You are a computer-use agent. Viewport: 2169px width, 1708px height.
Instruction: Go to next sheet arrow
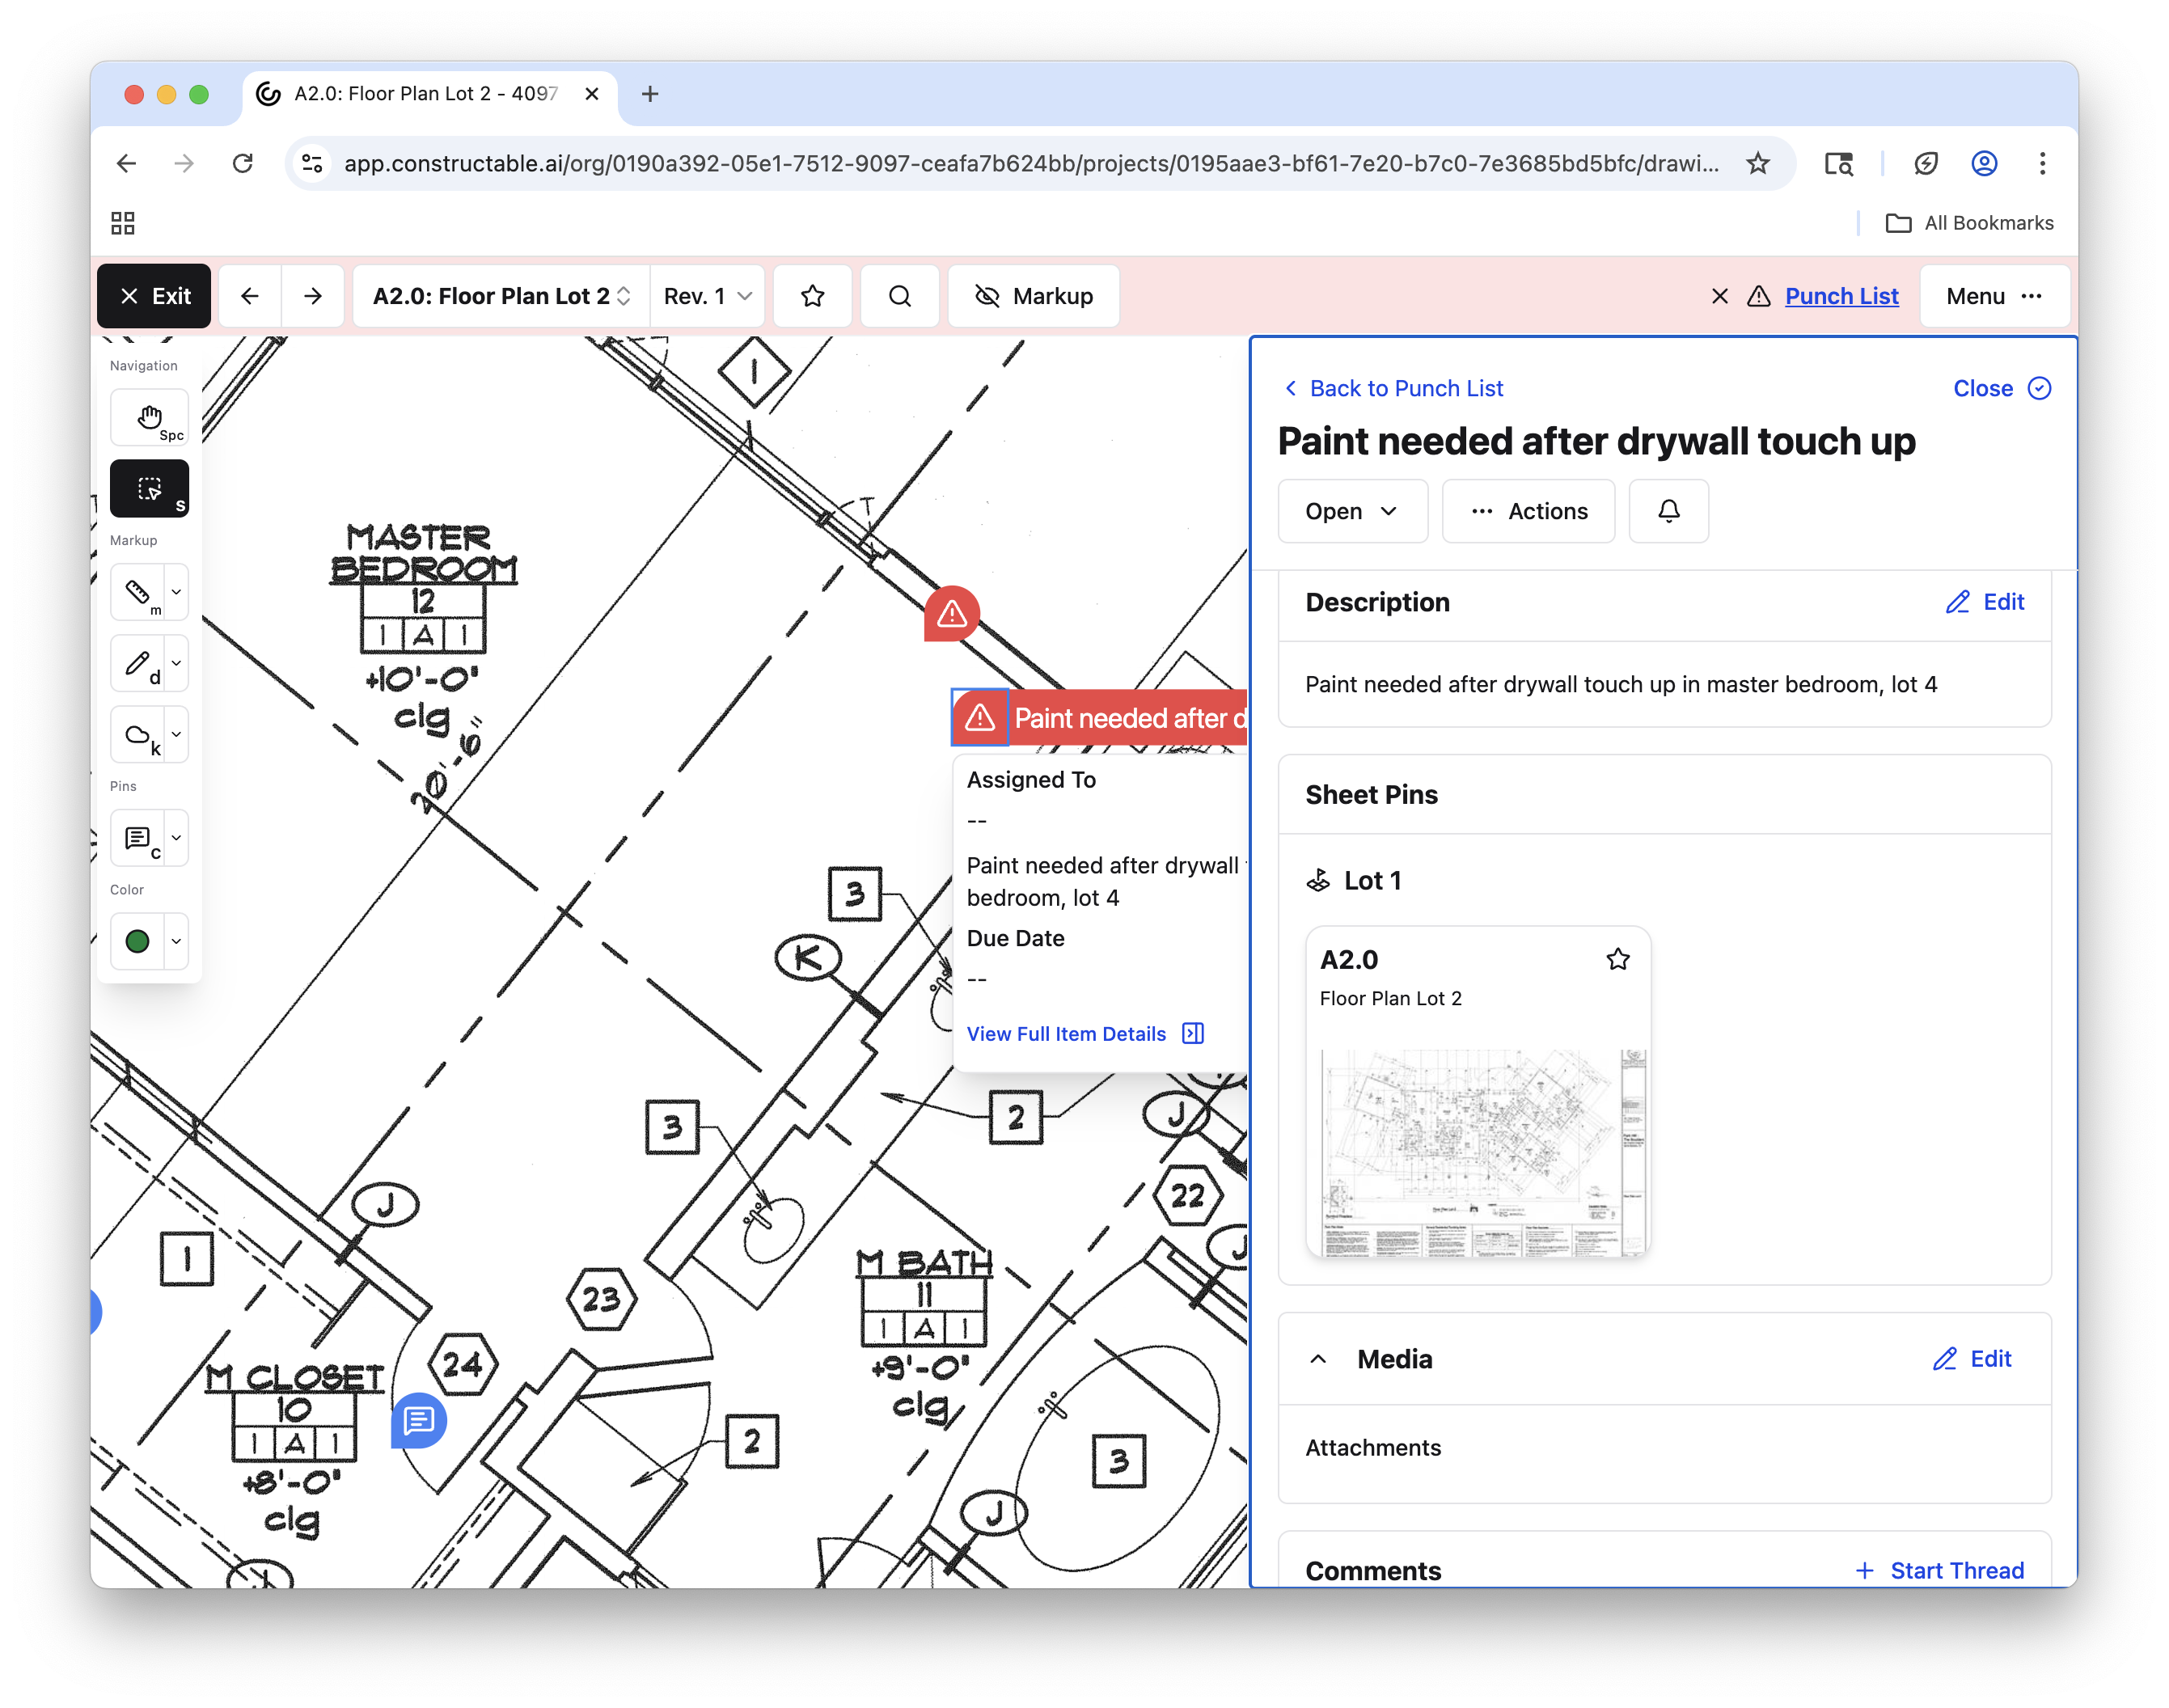(x=313, y=296)
